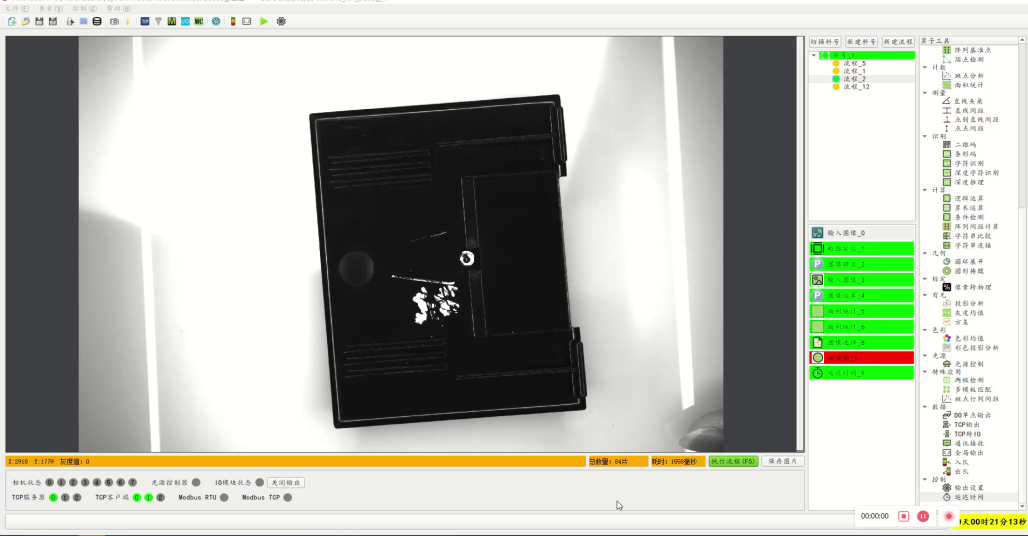Select the 色彩均值 color mean tool

click(x=964, y=338)
